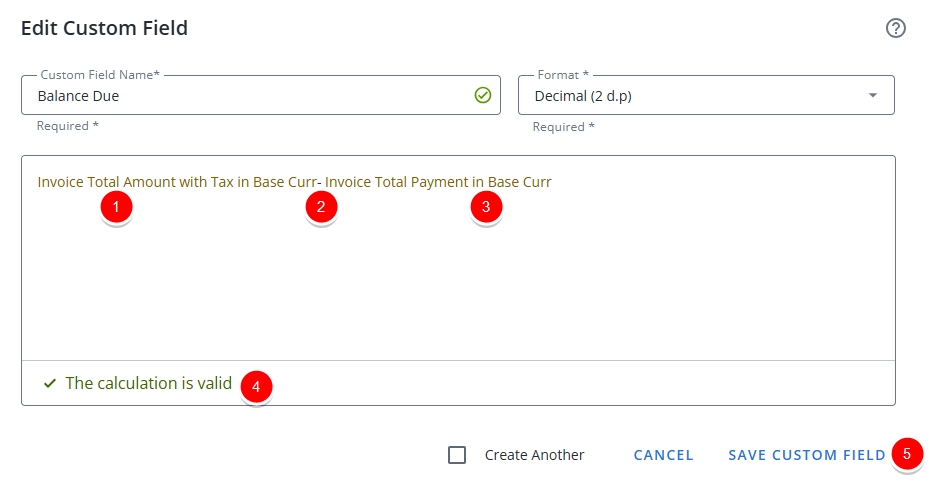Click the CANCEL button
The height and width of the screenshot is (487, 937).
[663, 455]
